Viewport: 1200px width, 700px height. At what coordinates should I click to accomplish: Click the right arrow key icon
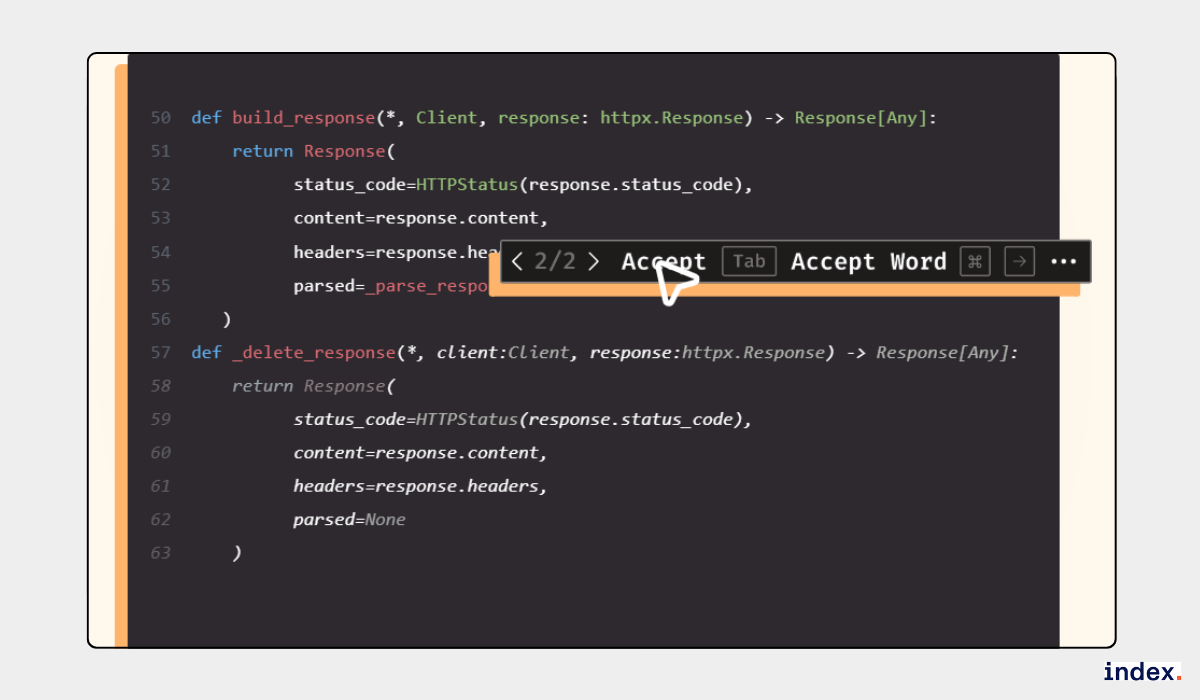[1018, 262]
